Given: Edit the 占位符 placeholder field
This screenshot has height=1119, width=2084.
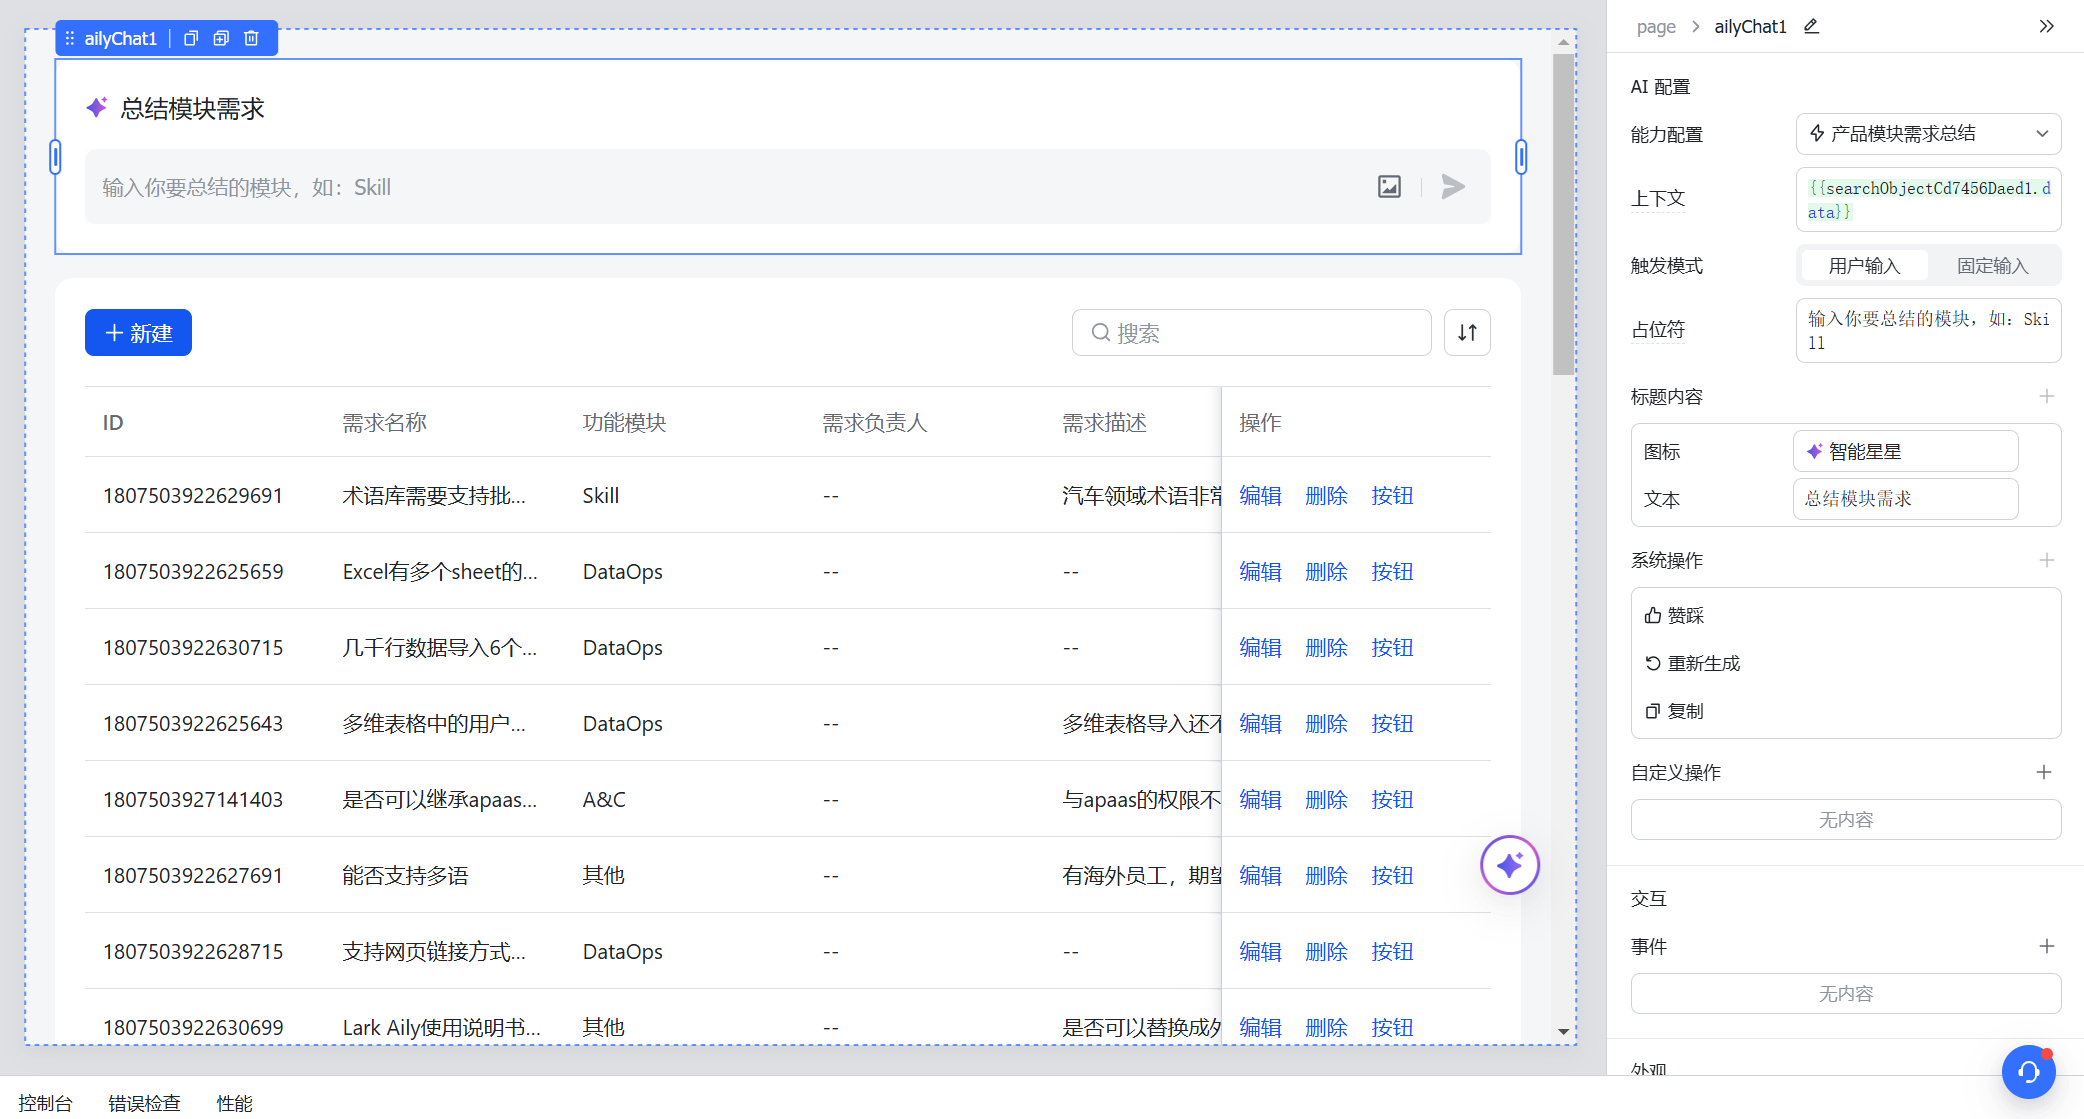Looking at the screenshot, I should point(1928,330).
